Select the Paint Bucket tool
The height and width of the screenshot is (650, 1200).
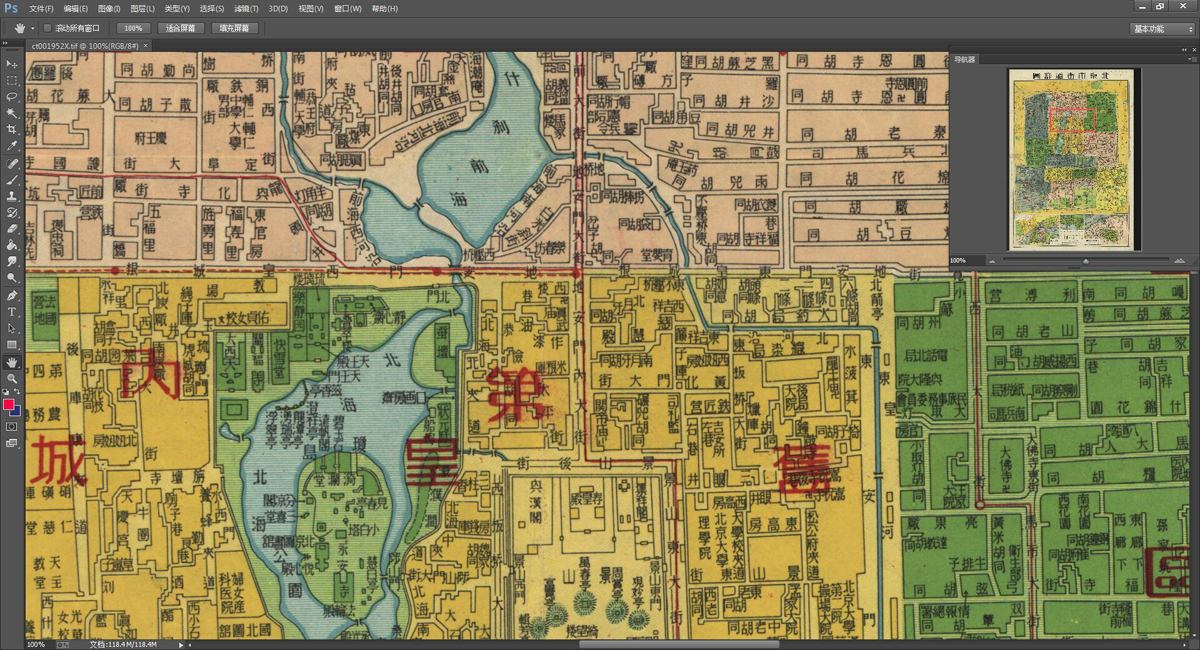(x=12, y=244)
